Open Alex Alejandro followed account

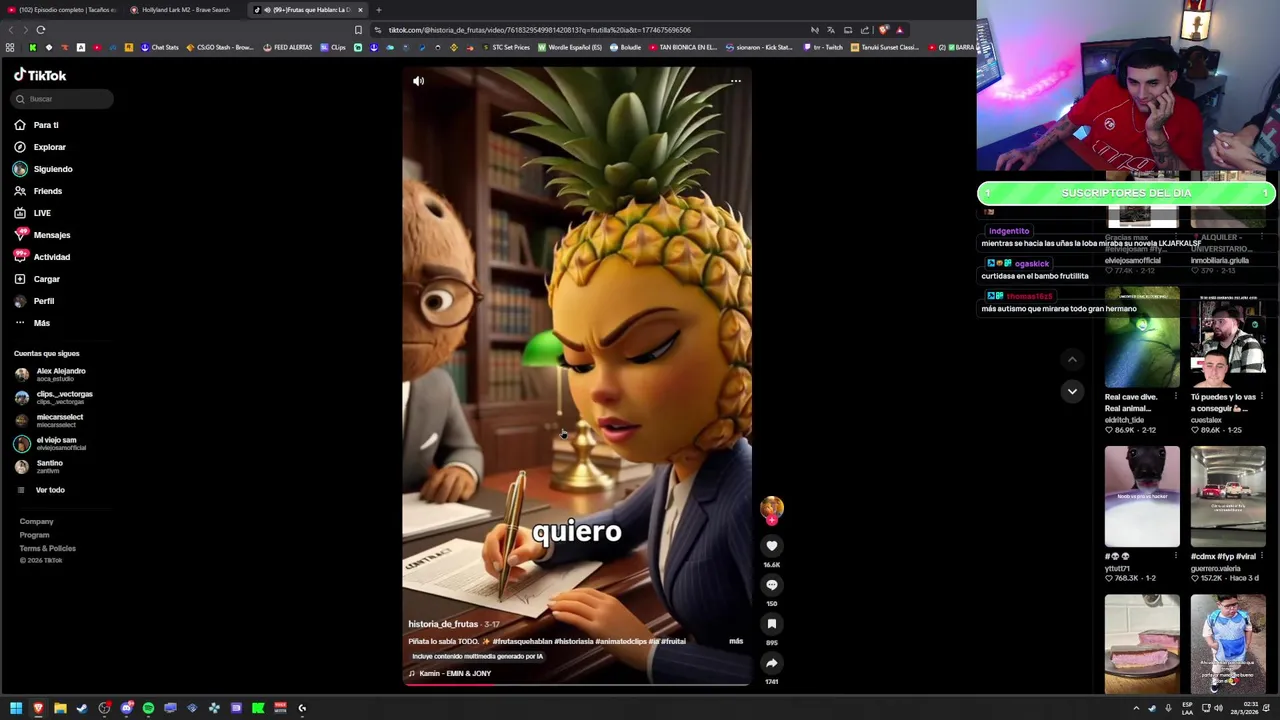(60, 374)
